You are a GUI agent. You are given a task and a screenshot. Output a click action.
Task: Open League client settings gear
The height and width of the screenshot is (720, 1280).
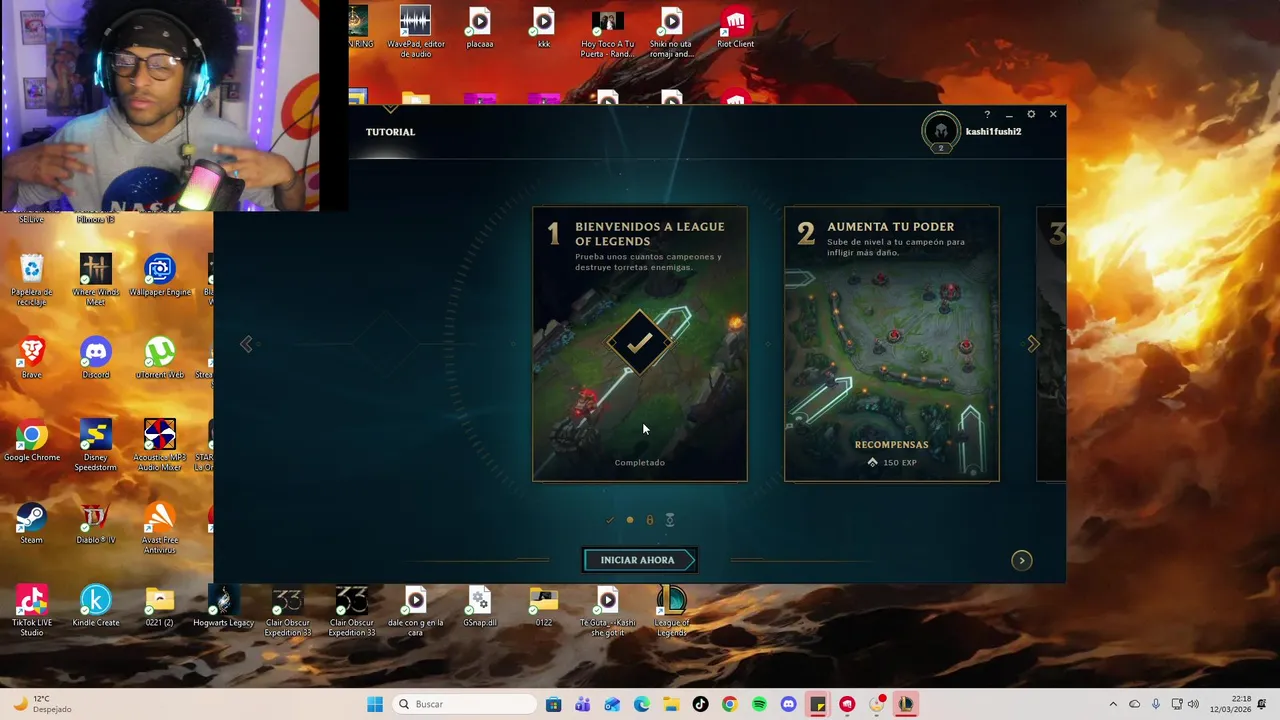click(x=1031, y=114)
